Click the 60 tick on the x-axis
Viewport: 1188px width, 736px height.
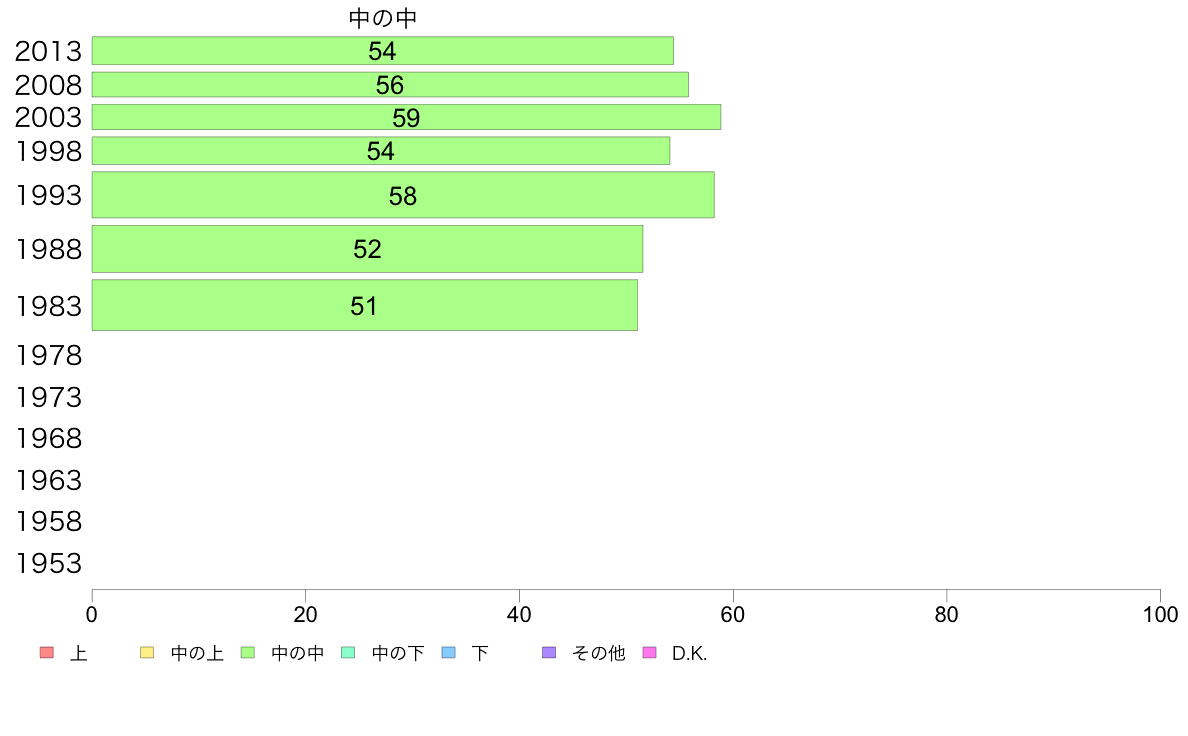click(x=733, y=615)
